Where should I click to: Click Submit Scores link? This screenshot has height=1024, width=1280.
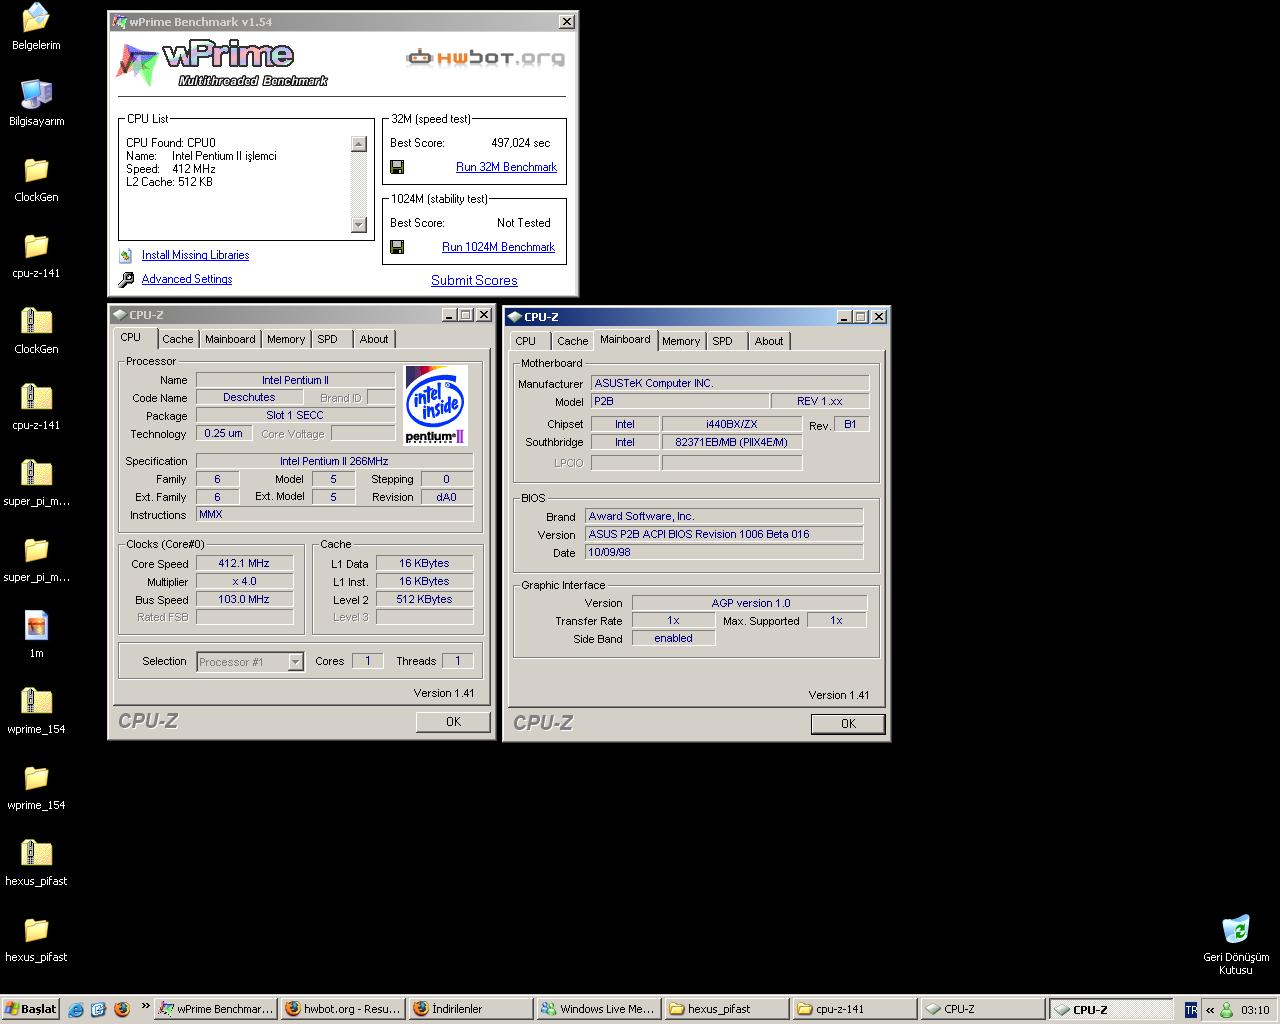point(474,281)
